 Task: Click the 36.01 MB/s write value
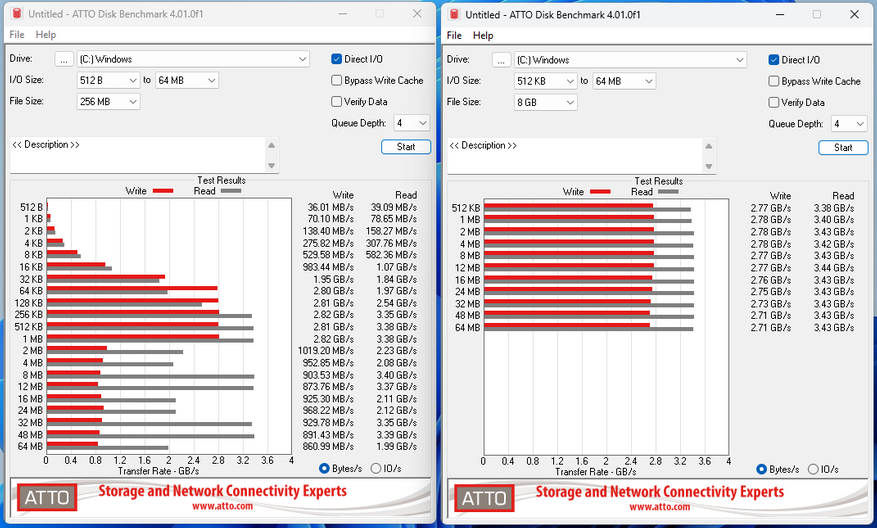point(330,208)
